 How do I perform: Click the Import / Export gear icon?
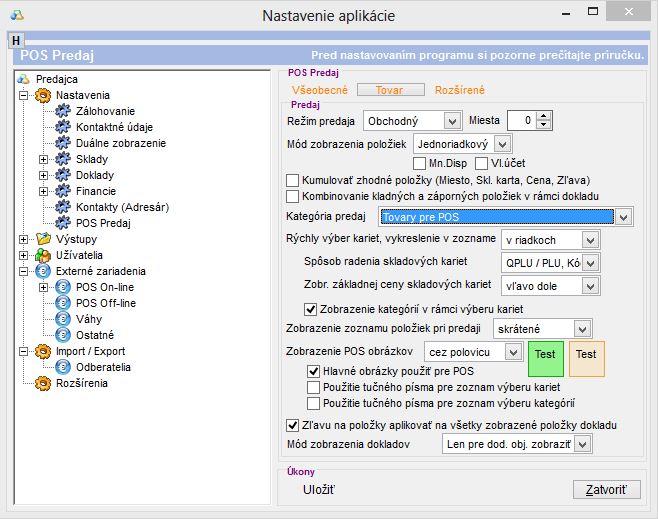(x=43, y=351)
